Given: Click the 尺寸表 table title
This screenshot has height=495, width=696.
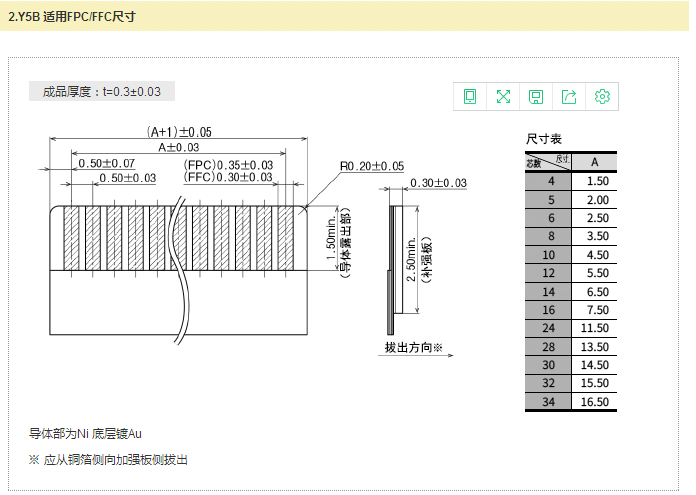Looking at the screenshot, I should click(544, 139).
